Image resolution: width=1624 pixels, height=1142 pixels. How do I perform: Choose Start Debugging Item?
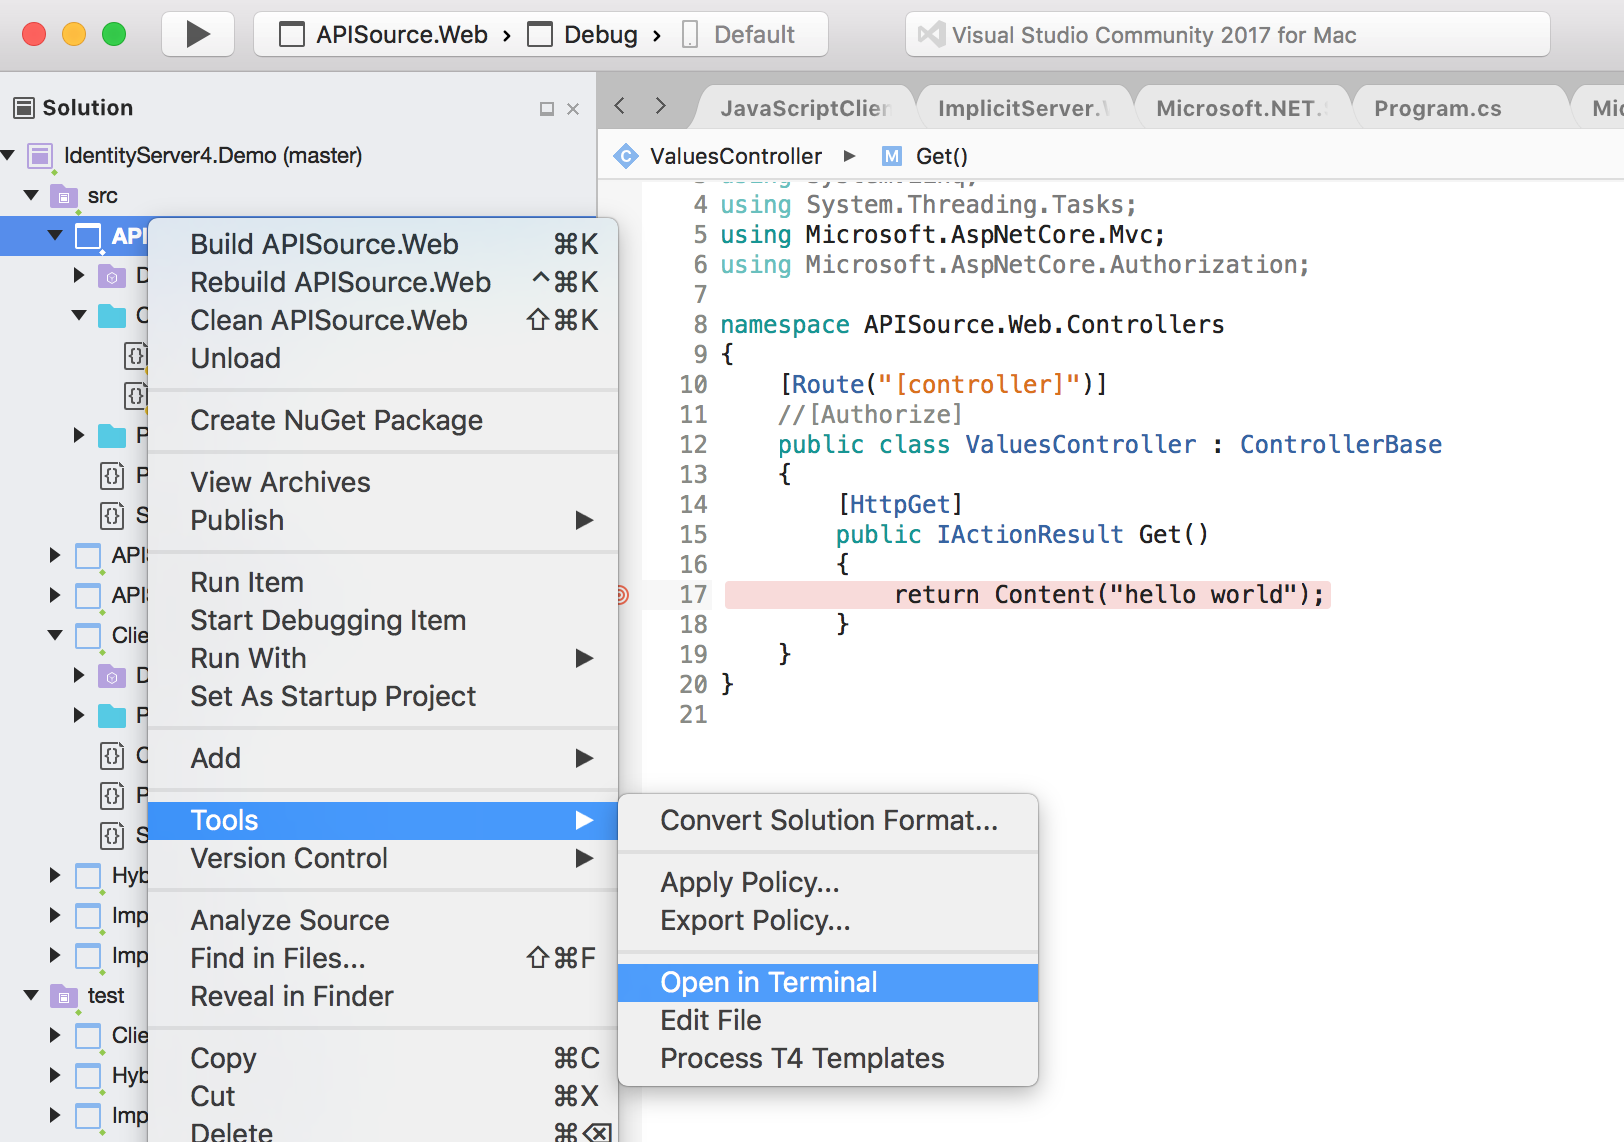pos(383,620)
